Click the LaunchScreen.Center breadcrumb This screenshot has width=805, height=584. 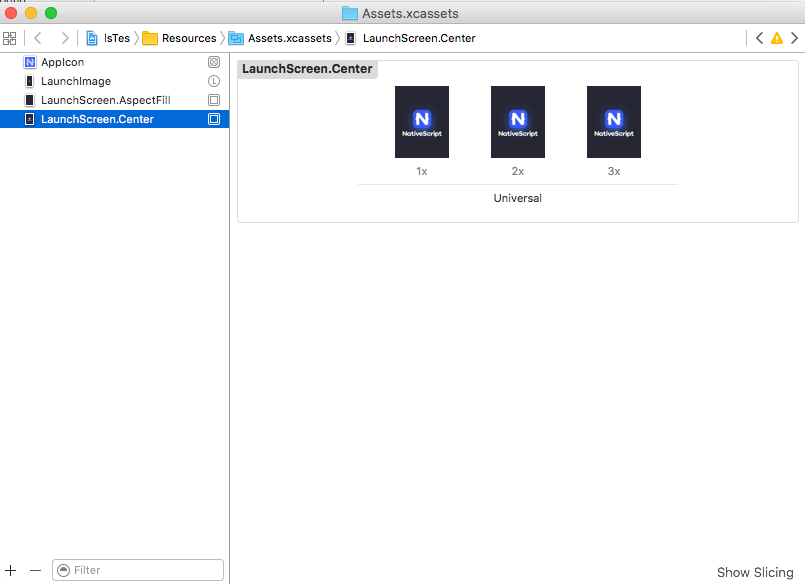coord(411,38)
